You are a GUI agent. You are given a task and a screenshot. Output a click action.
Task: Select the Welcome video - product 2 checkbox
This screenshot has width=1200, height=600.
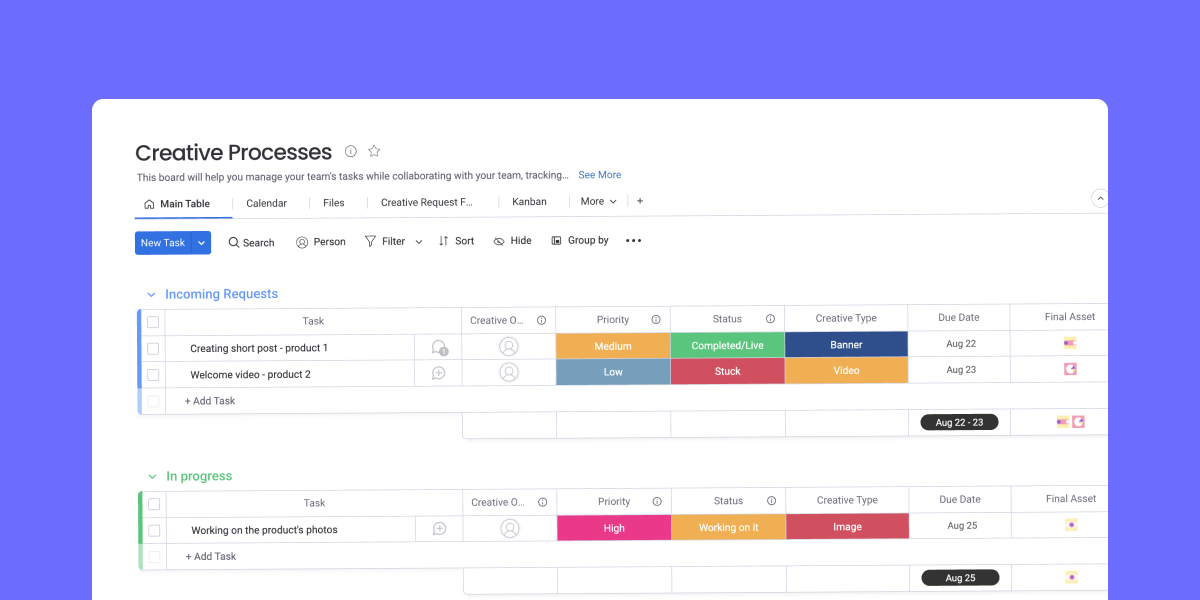pyautogui.click(x=153, y=375)
